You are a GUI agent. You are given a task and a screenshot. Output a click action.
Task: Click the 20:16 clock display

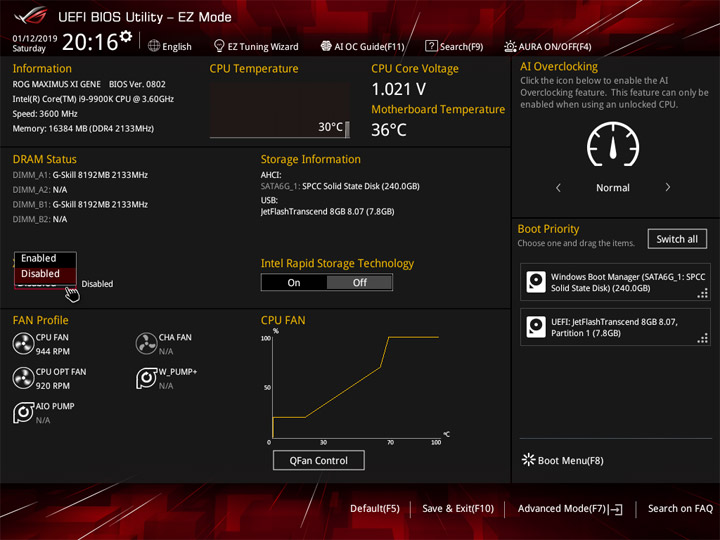pos(90,42)
